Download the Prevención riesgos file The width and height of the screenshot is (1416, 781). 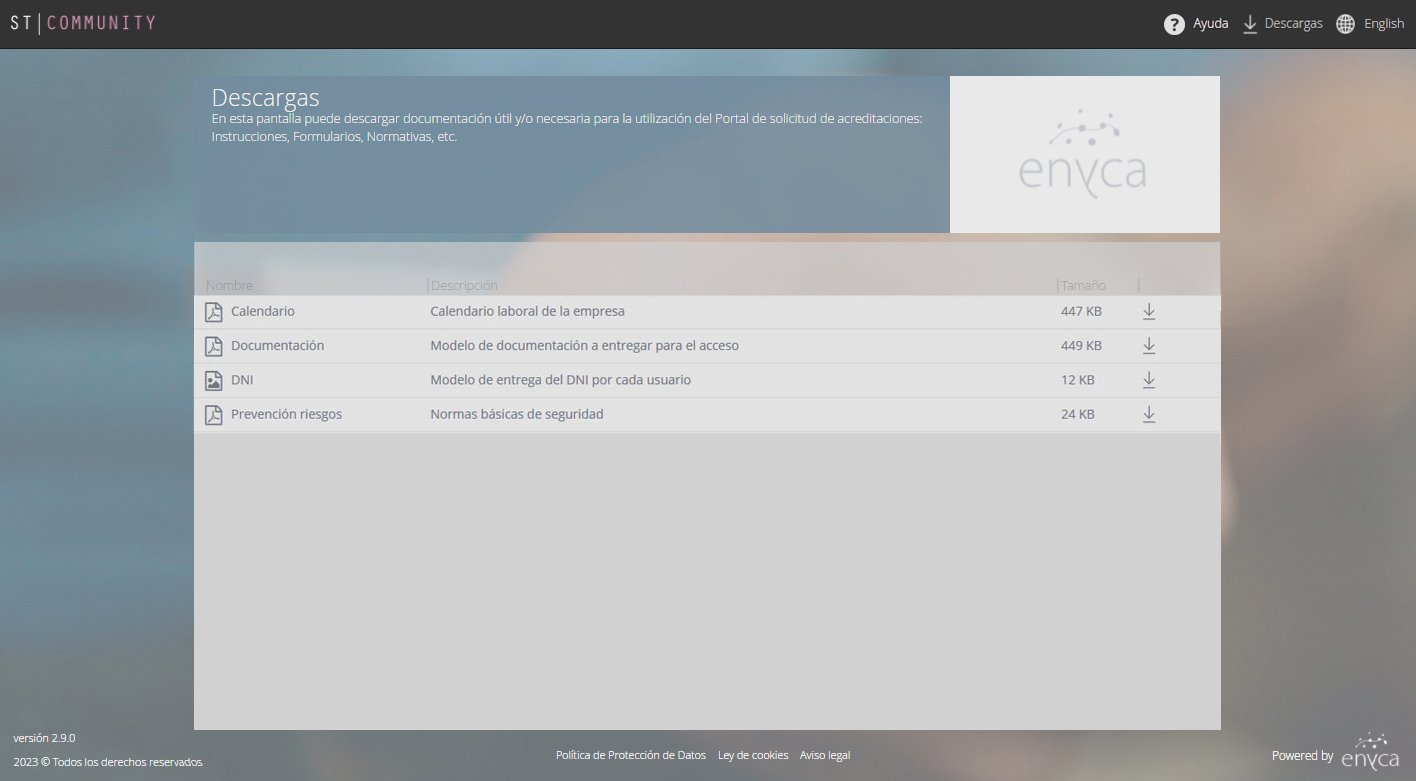[x=1149, y=414]
